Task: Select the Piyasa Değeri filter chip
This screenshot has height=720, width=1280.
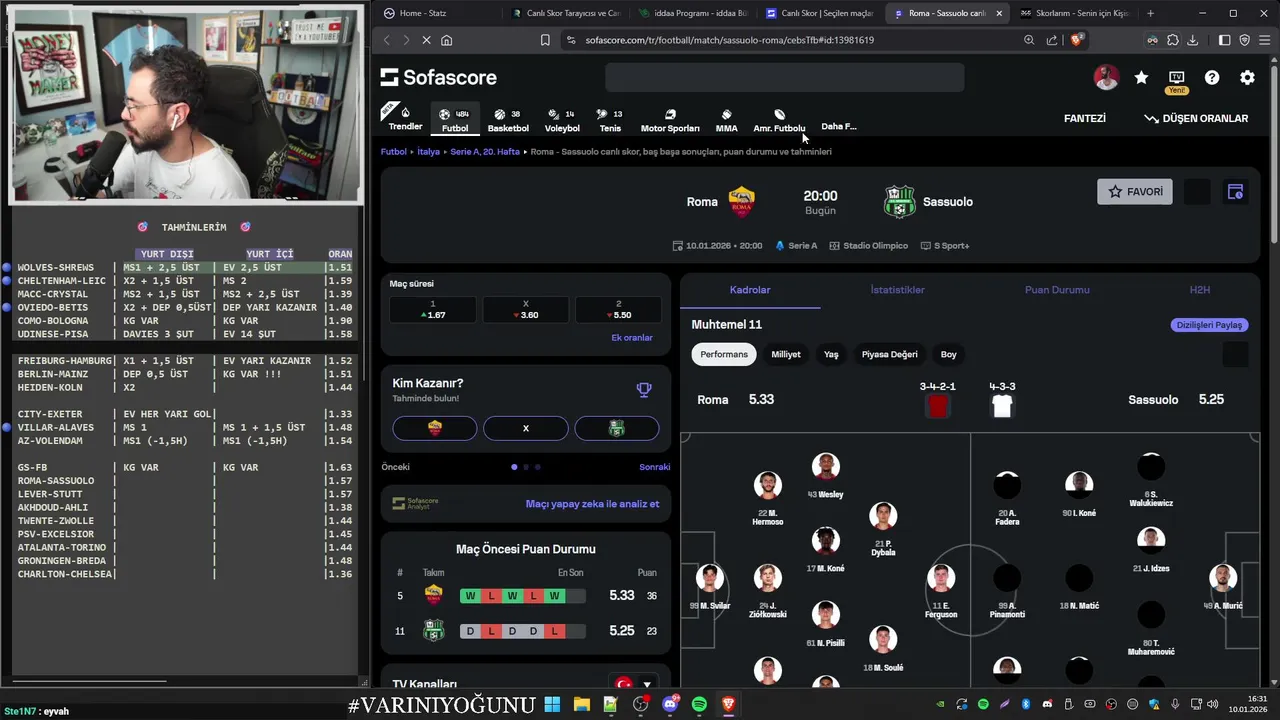Action: [x=890, y=354]
